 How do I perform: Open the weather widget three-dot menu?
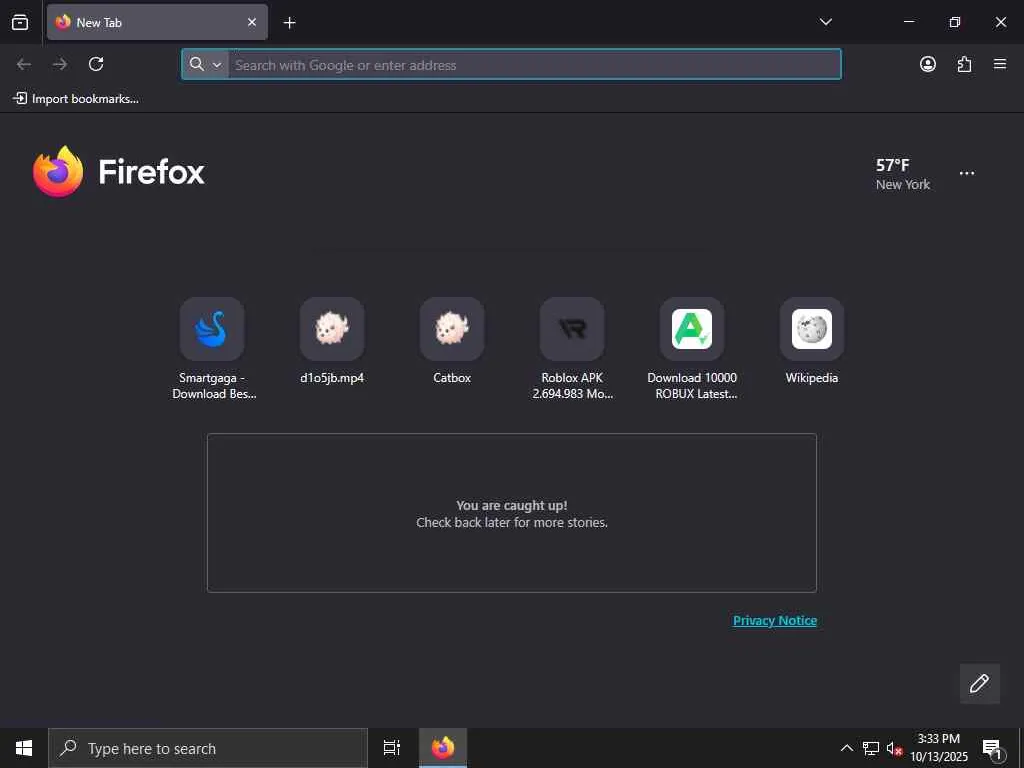point(967,174)
